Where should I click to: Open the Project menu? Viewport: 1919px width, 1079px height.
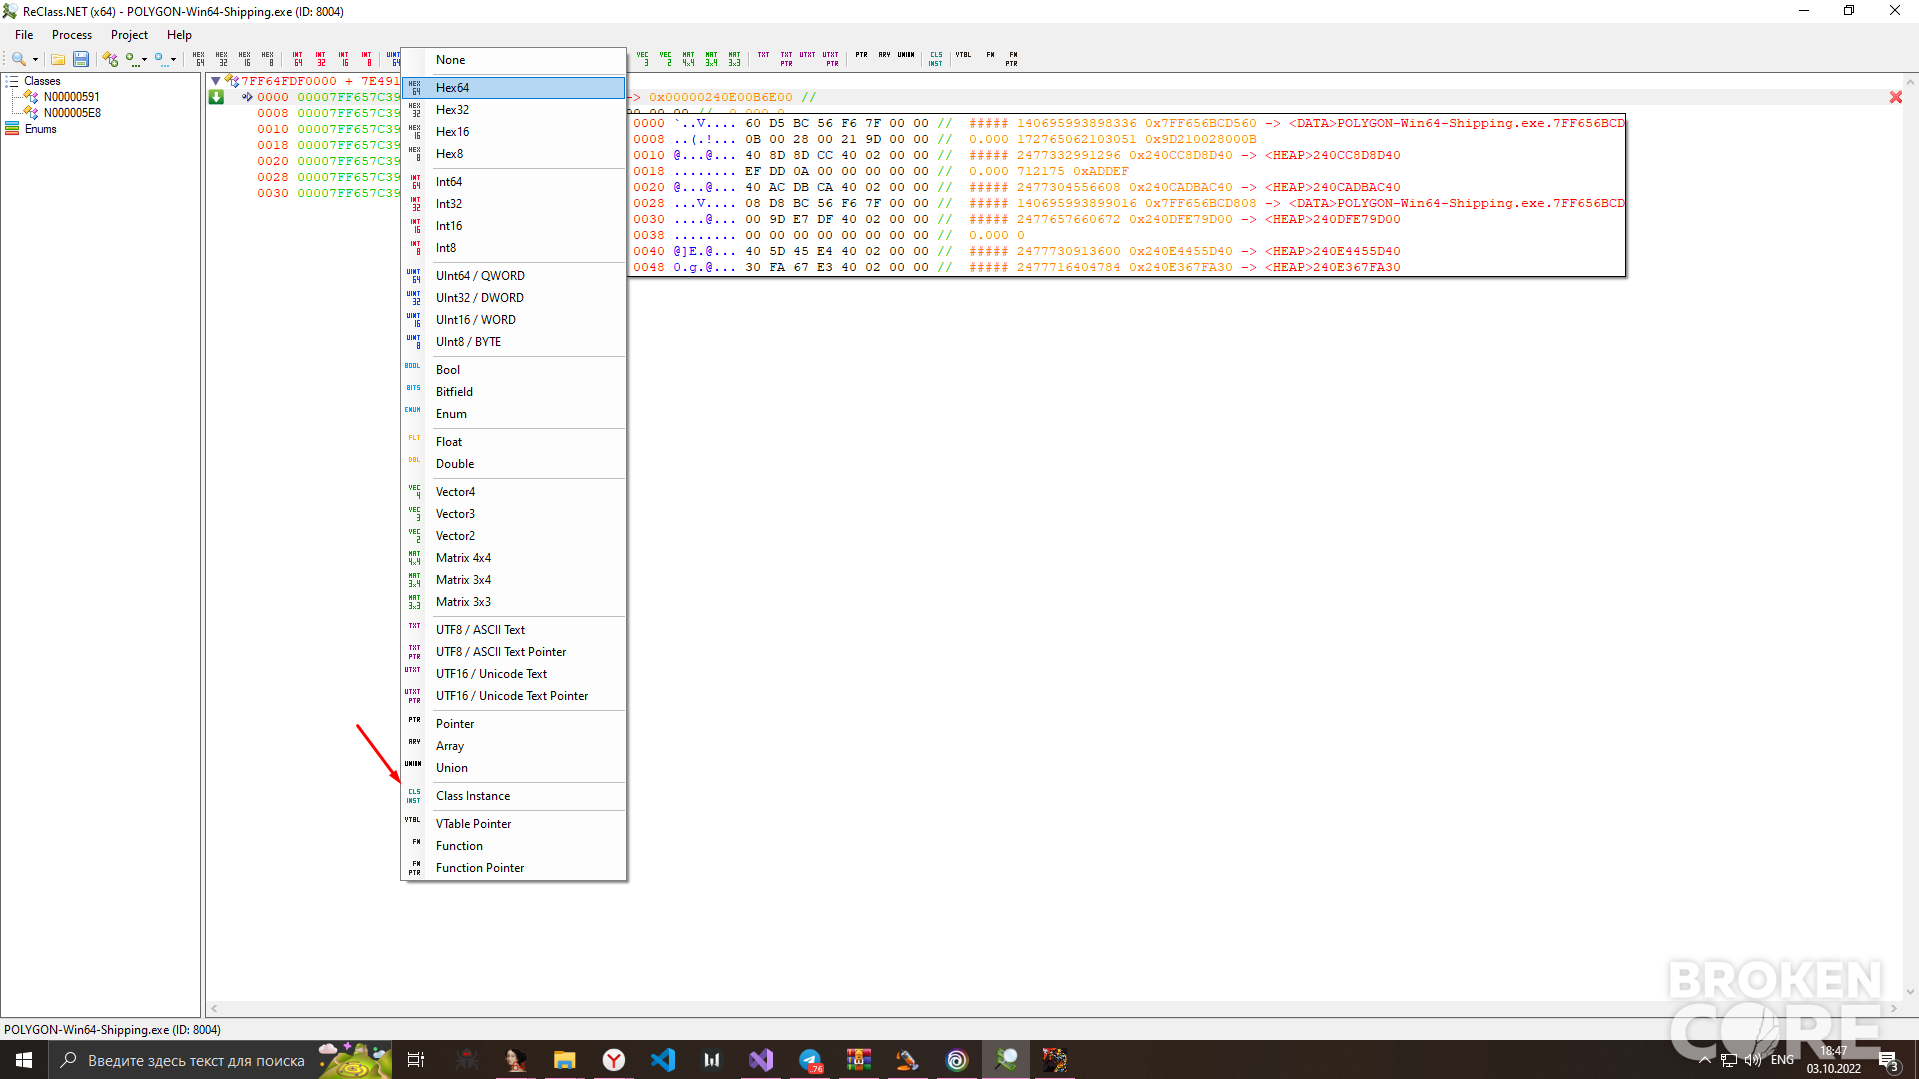129,35
